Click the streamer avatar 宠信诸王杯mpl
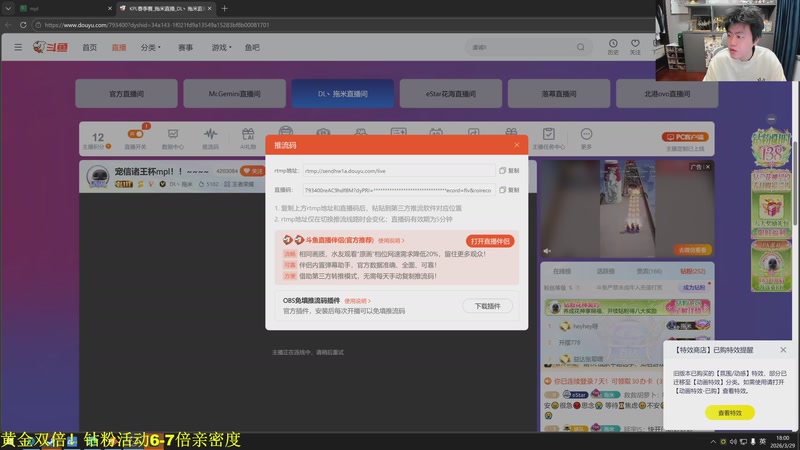The width and height of the screenshot is (800, 450). (x=97, y=177)
